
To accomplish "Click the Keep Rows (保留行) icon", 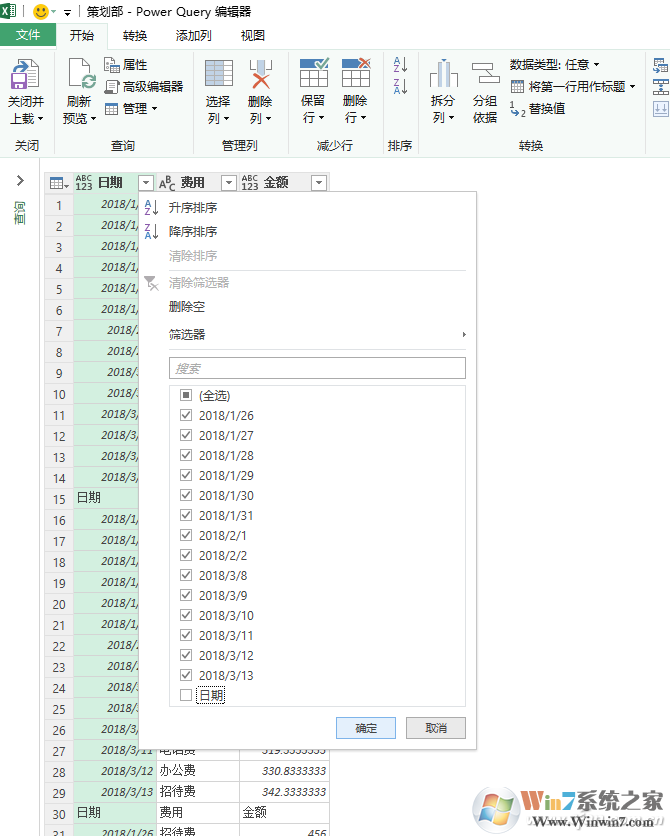I will [x=313, y=73].
